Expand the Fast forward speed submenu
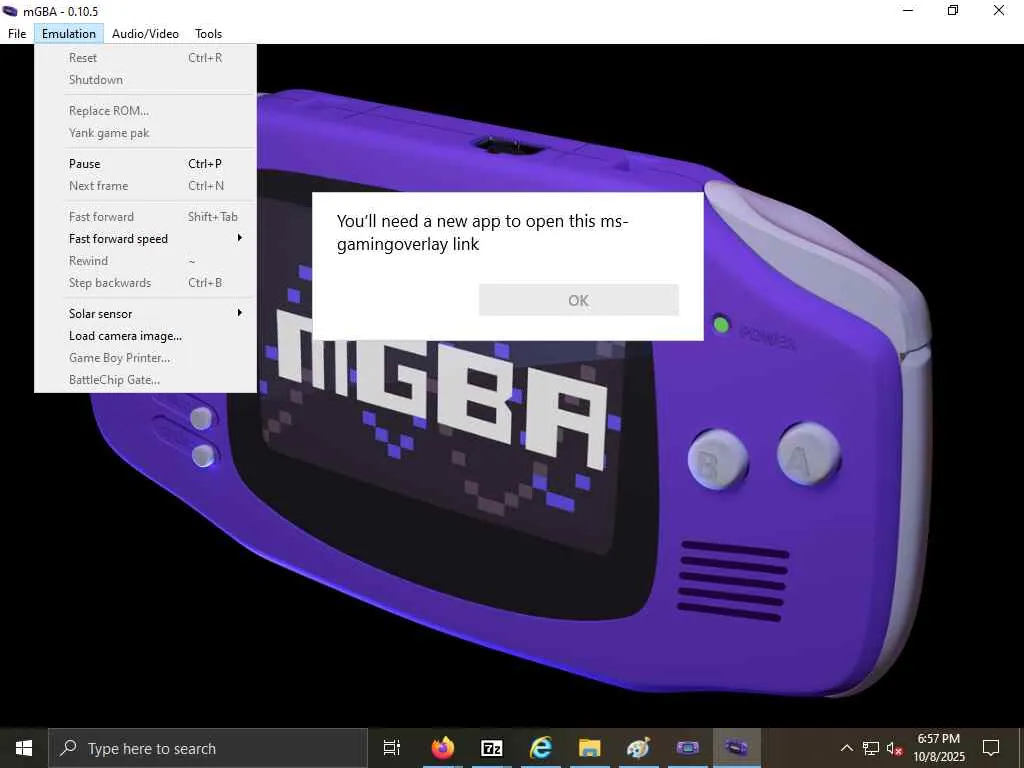The width and height of the screenshot is (1024, 768). [x=145, y=238]
